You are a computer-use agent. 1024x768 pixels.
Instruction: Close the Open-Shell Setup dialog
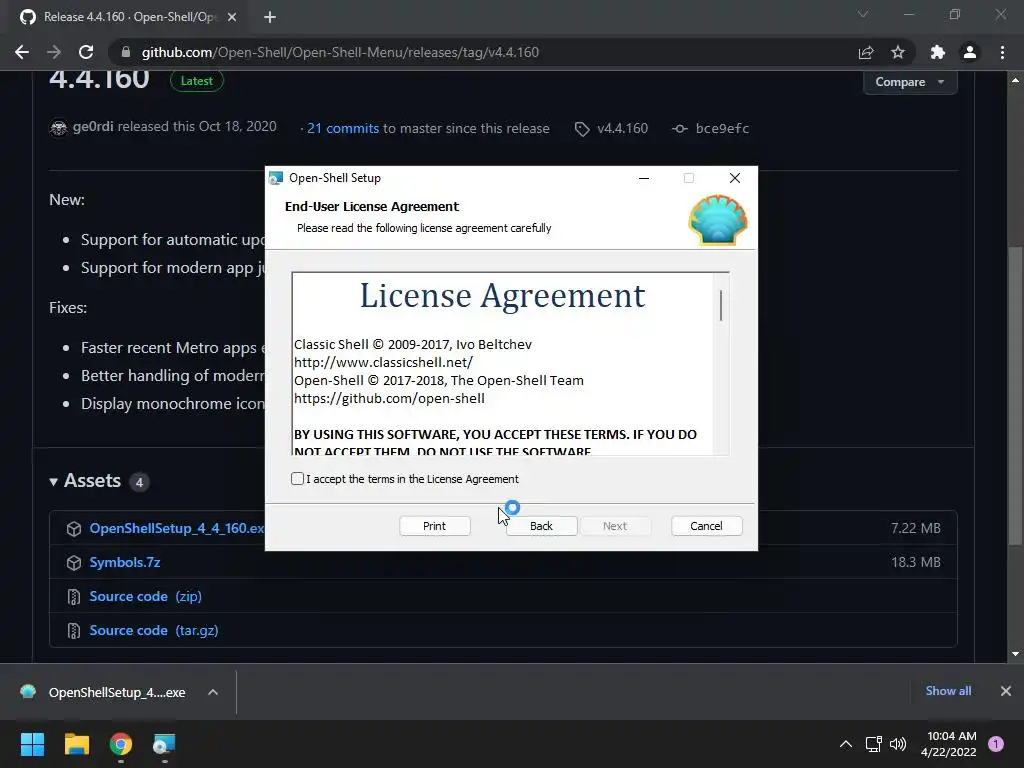click(735, 178)
